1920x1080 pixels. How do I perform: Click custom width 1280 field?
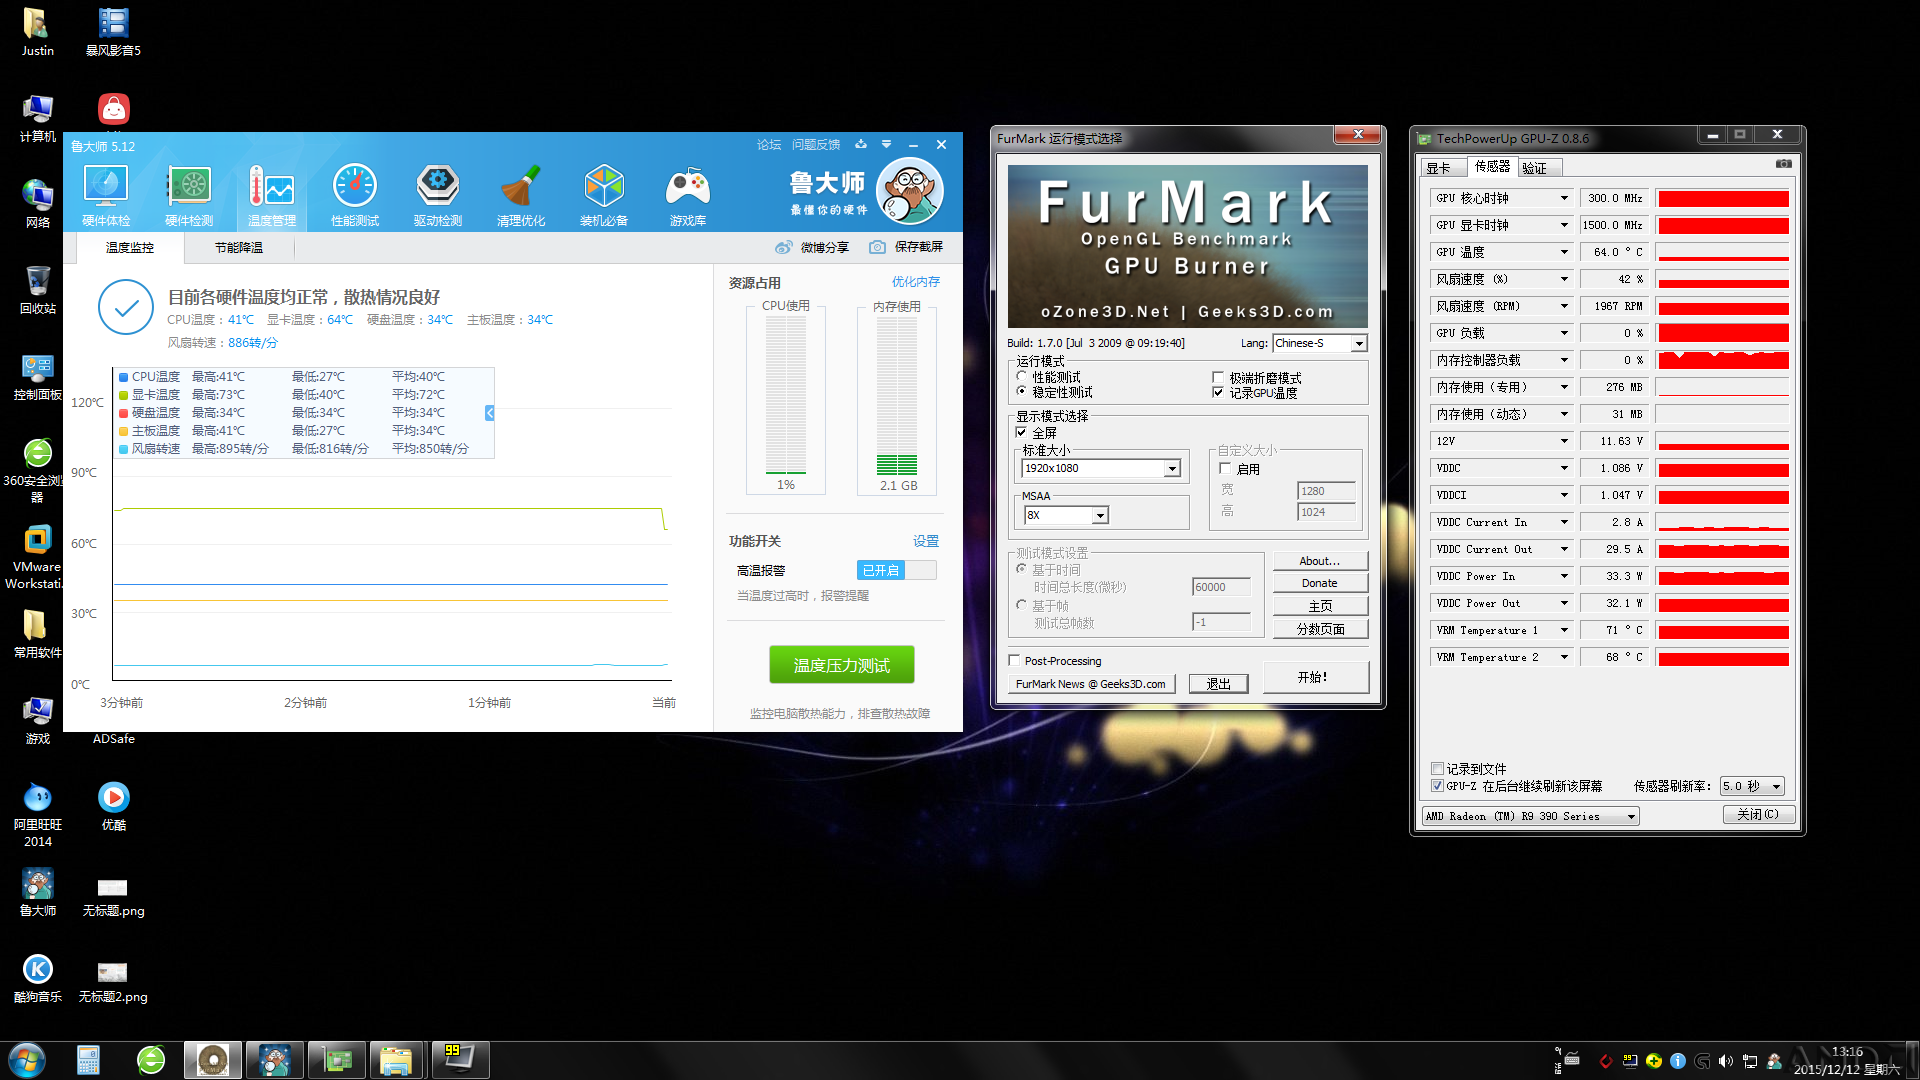pos(1326,491)
